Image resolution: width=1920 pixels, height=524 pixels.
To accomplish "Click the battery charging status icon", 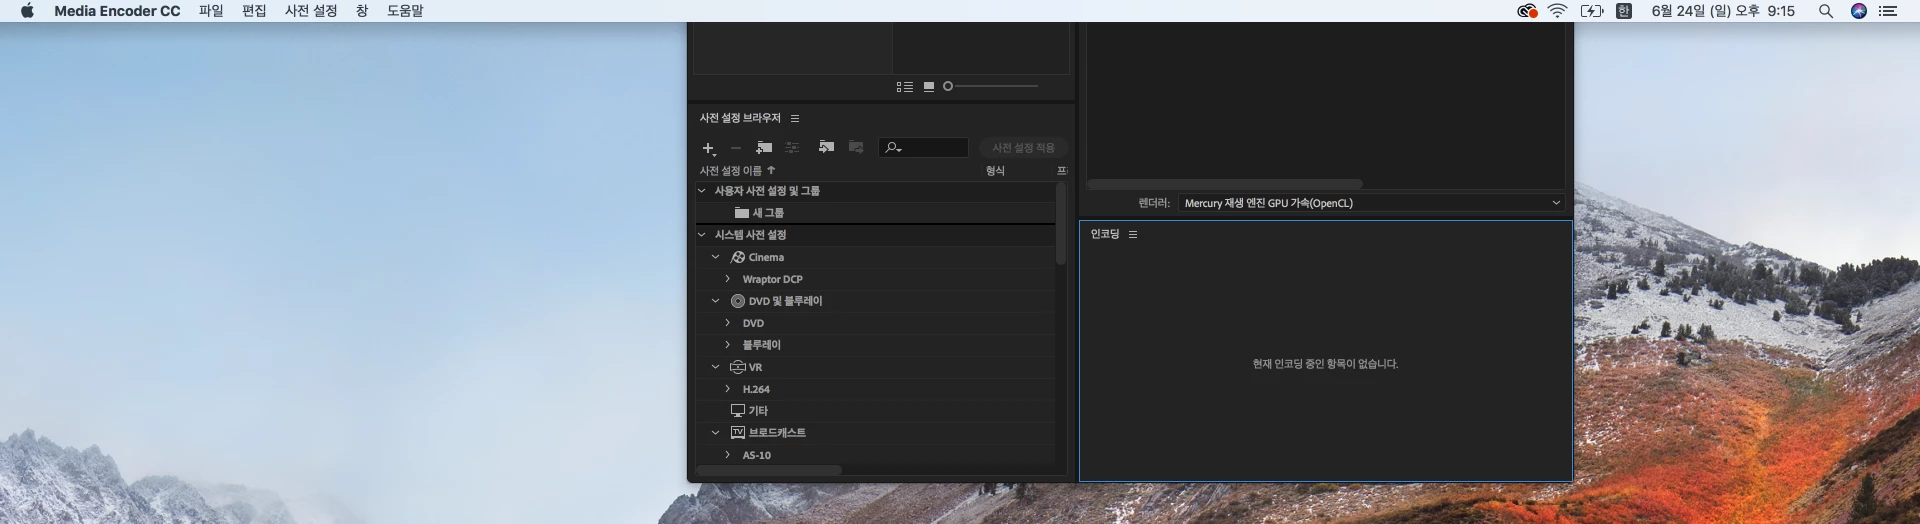I will [1591, 11].
